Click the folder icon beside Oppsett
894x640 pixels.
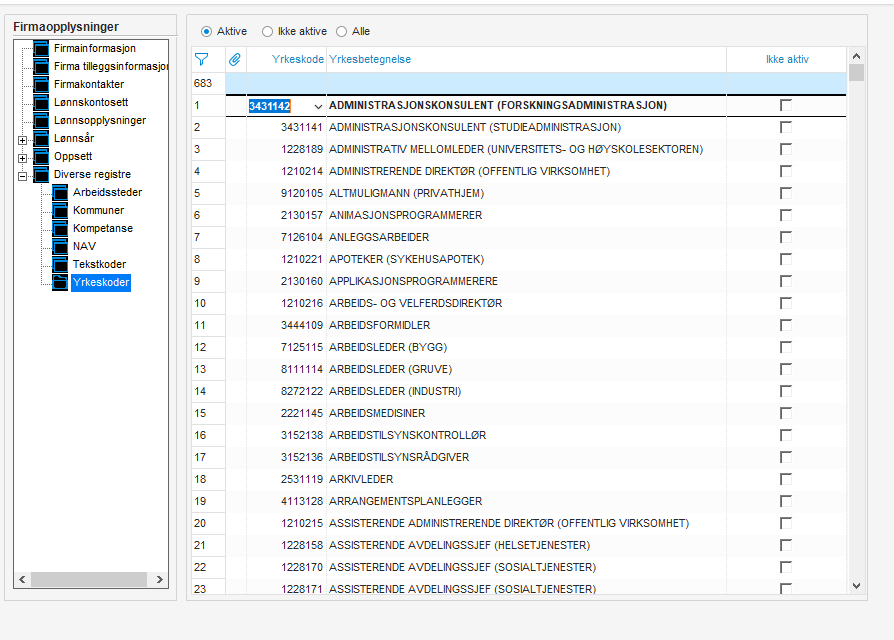point(41,157)
